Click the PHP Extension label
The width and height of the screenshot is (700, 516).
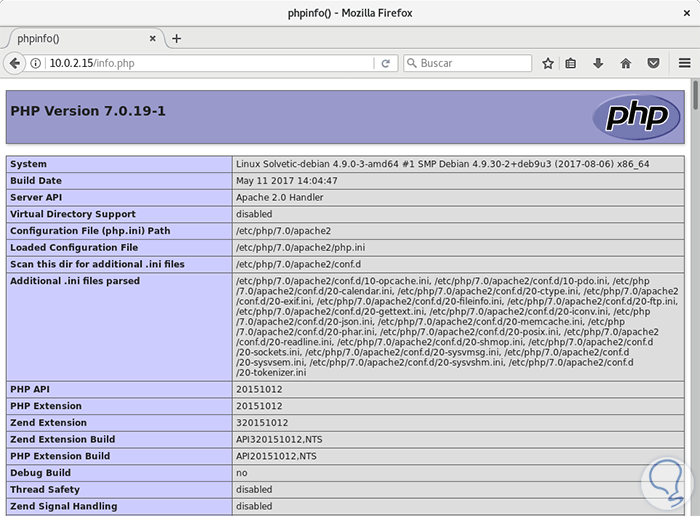coord(46,406)
